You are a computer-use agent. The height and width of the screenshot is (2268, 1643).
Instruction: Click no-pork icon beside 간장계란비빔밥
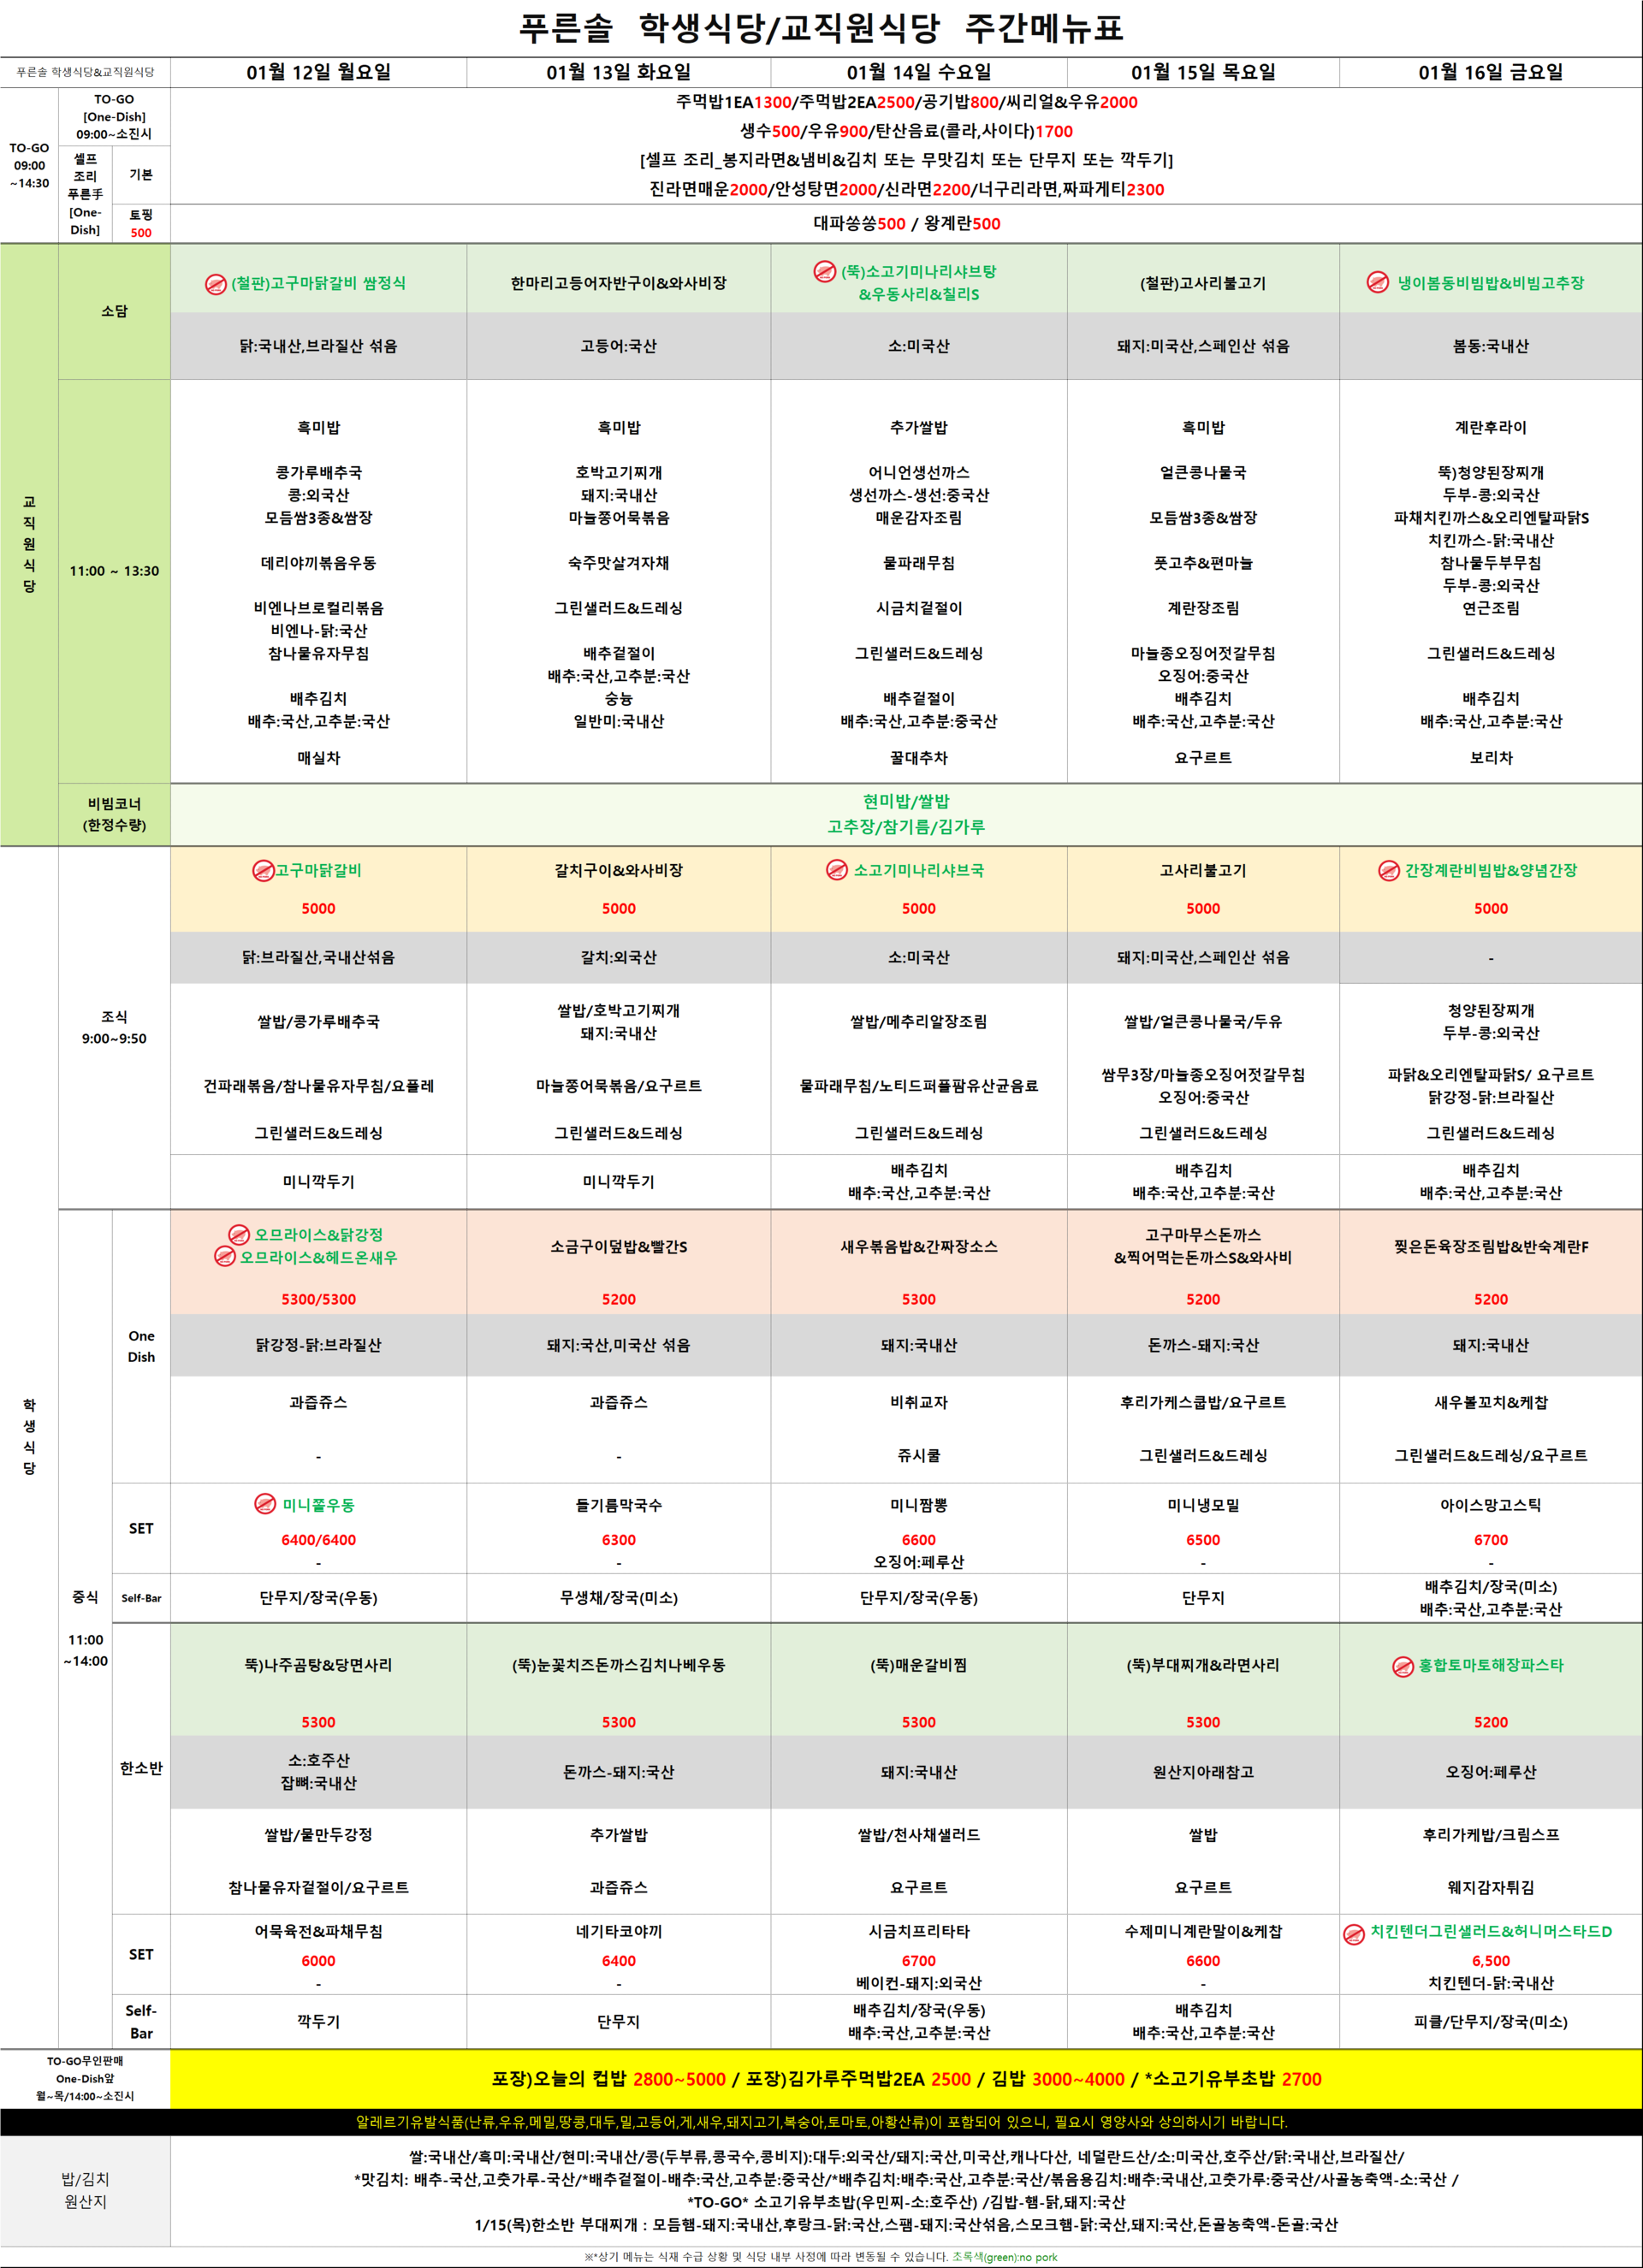pyautogui.click(x=1389, y=871)
